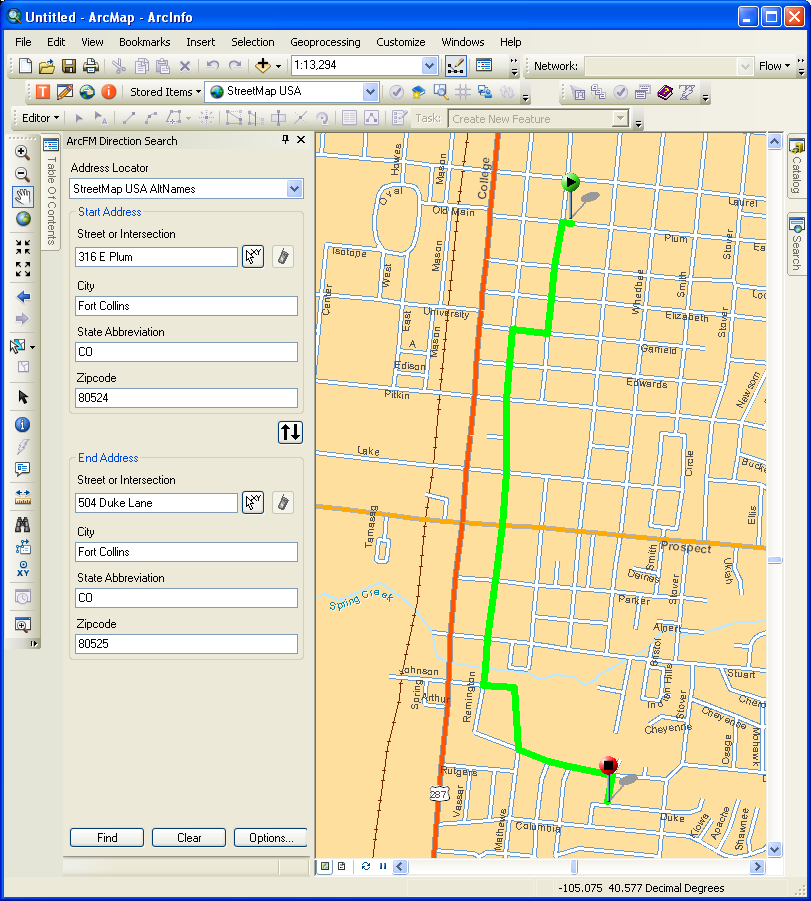The width and height of the screenshot is (811, 901).
Task: Toggle auto-hide pin on Direction Search panel
Action: pos(286,140)
